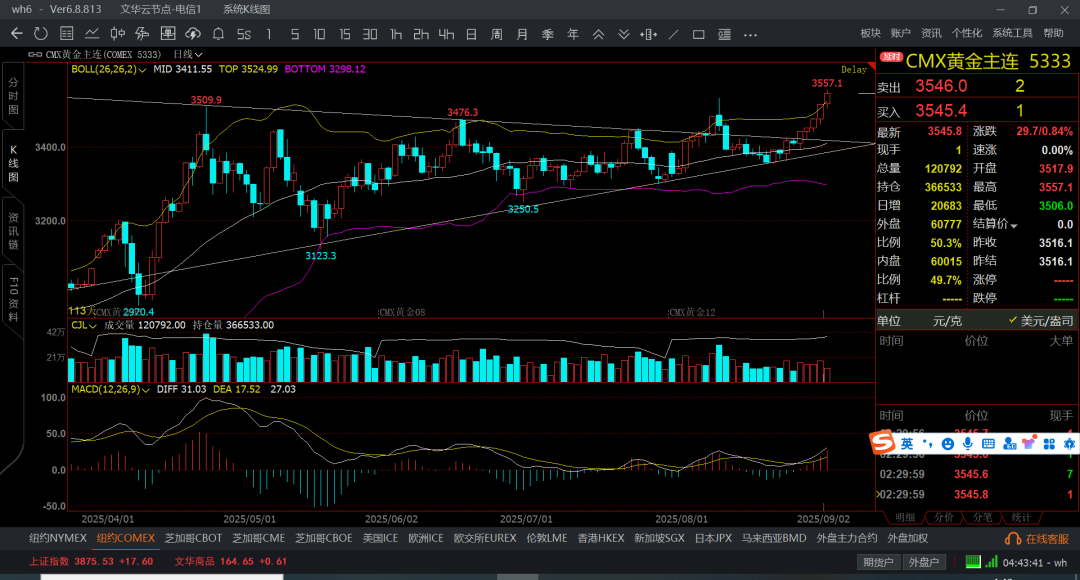The image size is (1080, 580).
Task: Click the zigzag lightning chart icon
Action: pos(143,34)
